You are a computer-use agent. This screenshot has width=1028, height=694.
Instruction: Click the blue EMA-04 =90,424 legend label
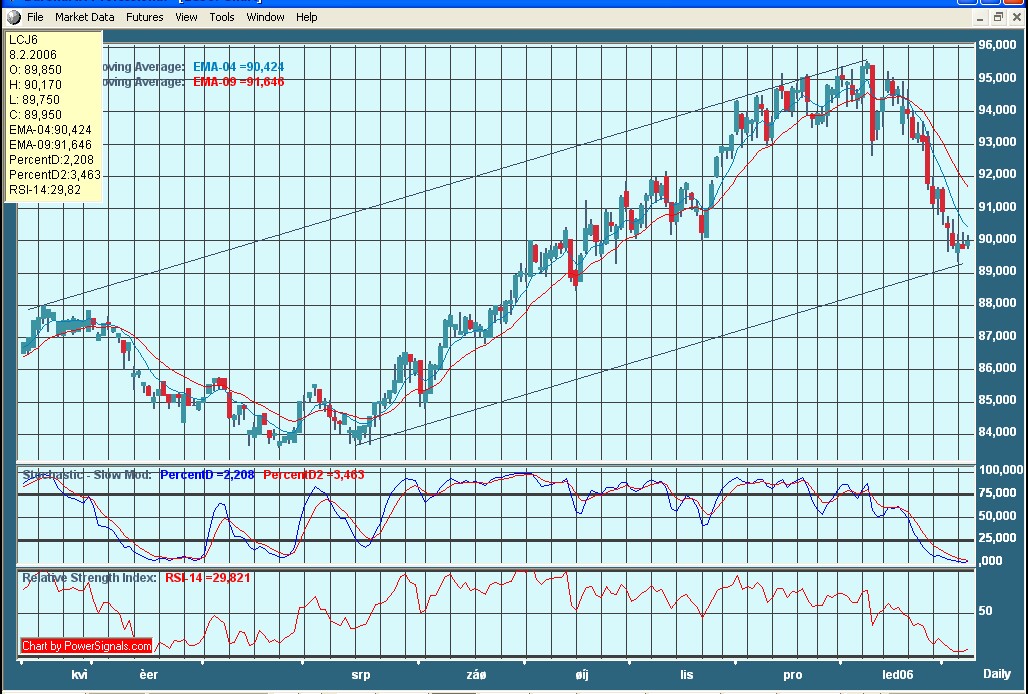[239, 67]
